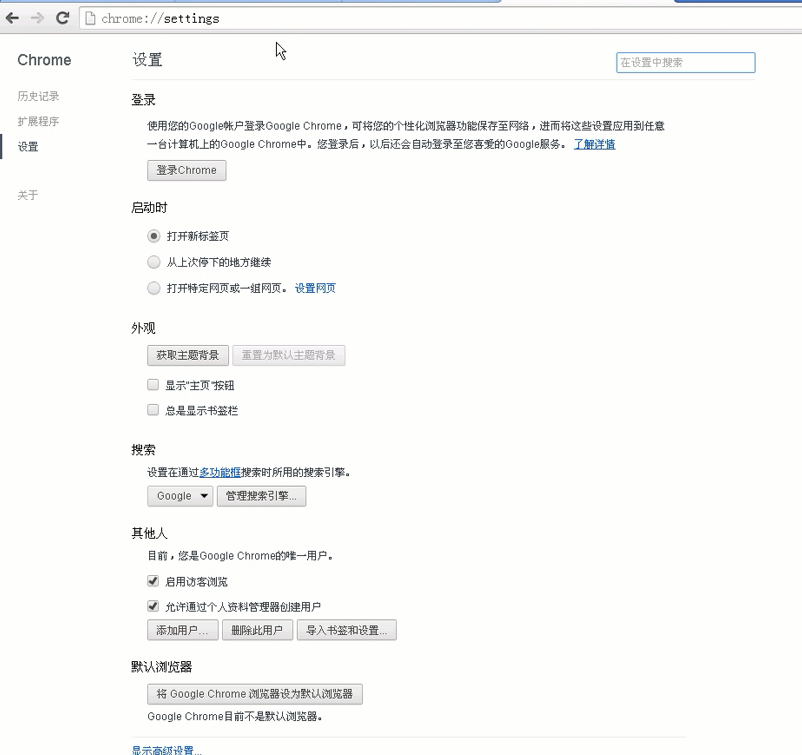
Task: Click the Chrome heading in the sidebar
Action: pos(44,60)
